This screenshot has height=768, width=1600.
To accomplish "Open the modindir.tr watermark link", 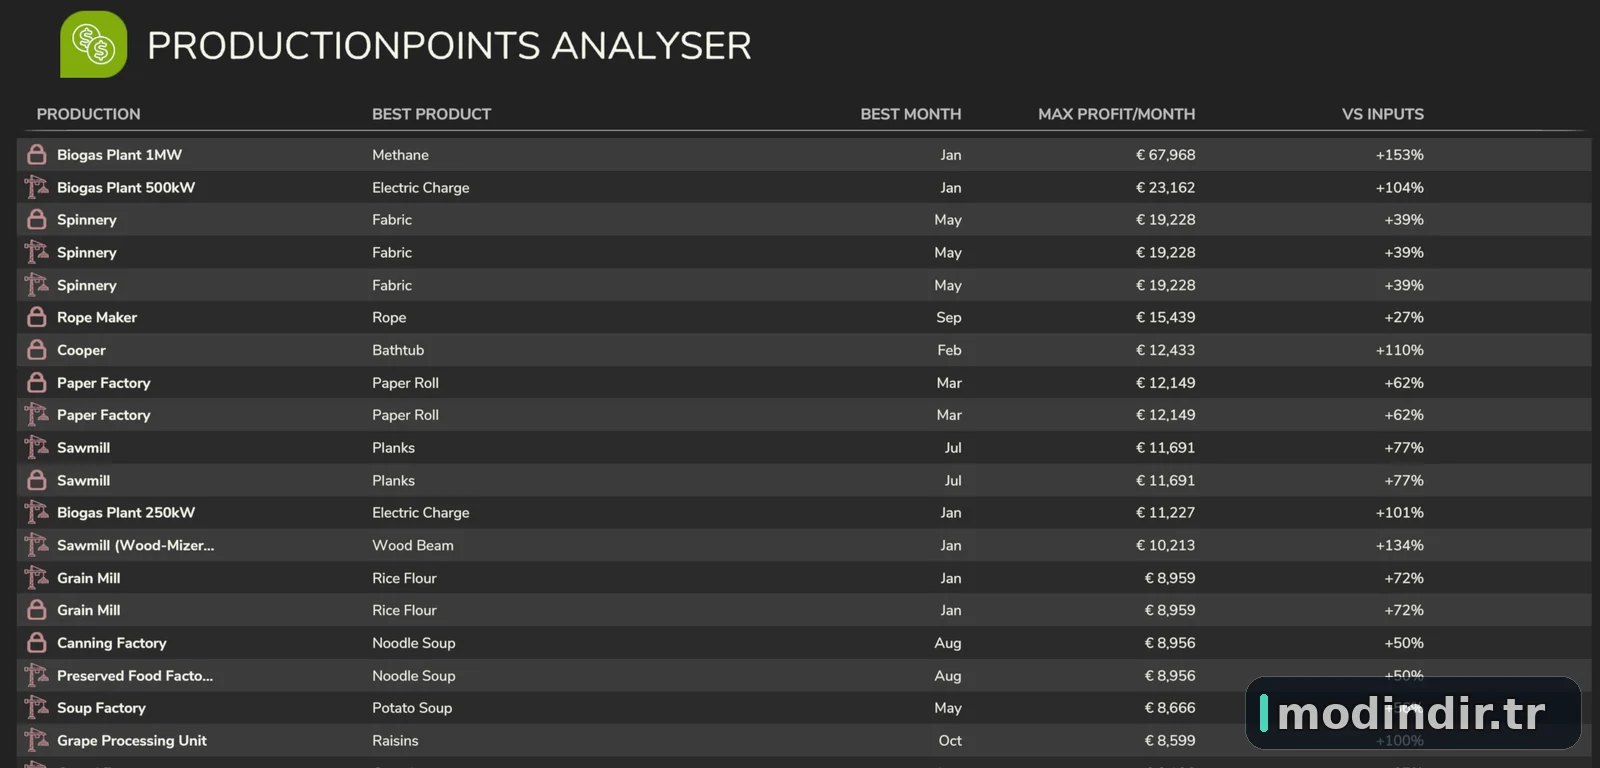I will click(1412, 713).
